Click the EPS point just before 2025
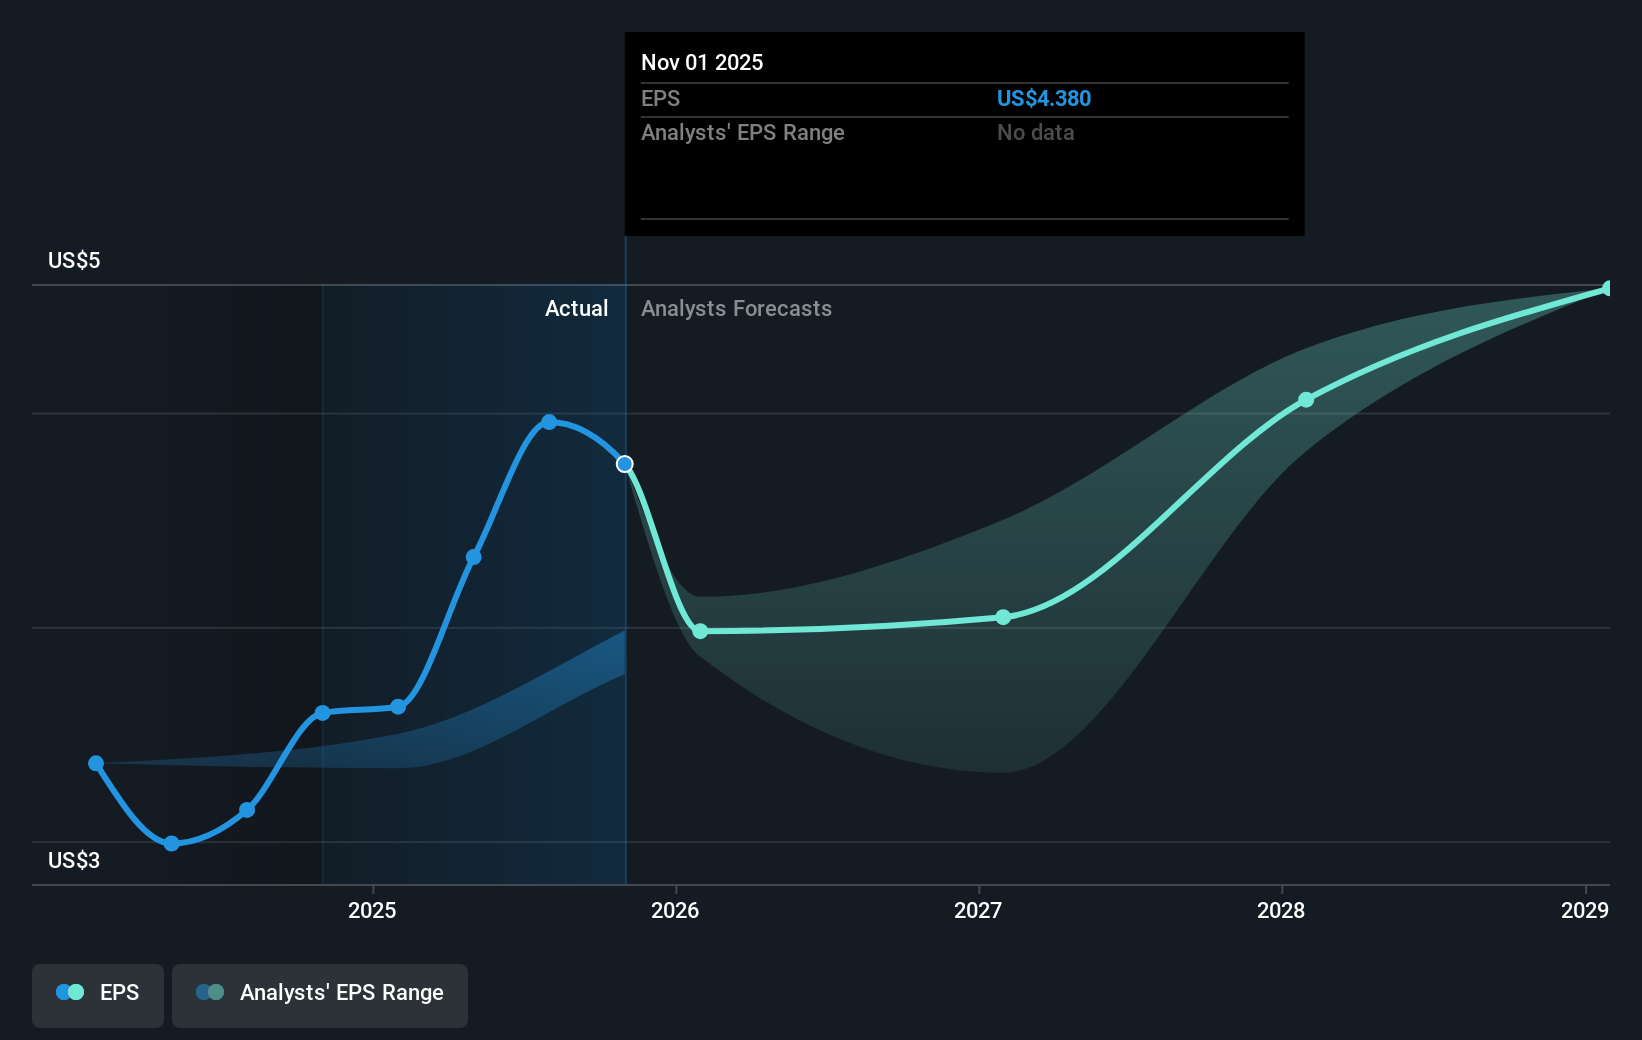1642x1040 pixels. [322, 713]
